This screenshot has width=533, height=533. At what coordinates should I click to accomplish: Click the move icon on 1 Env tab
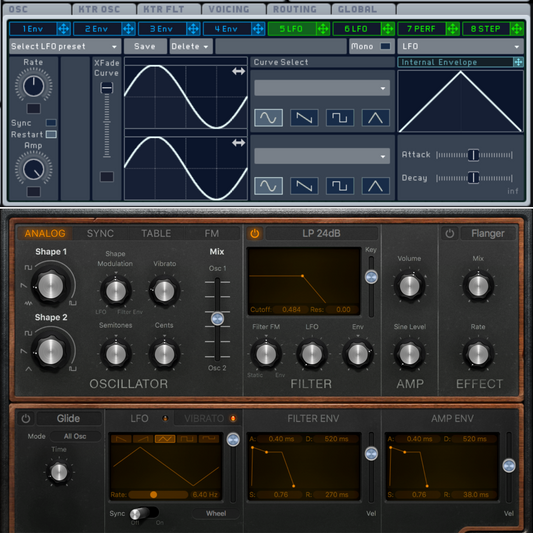64,29
